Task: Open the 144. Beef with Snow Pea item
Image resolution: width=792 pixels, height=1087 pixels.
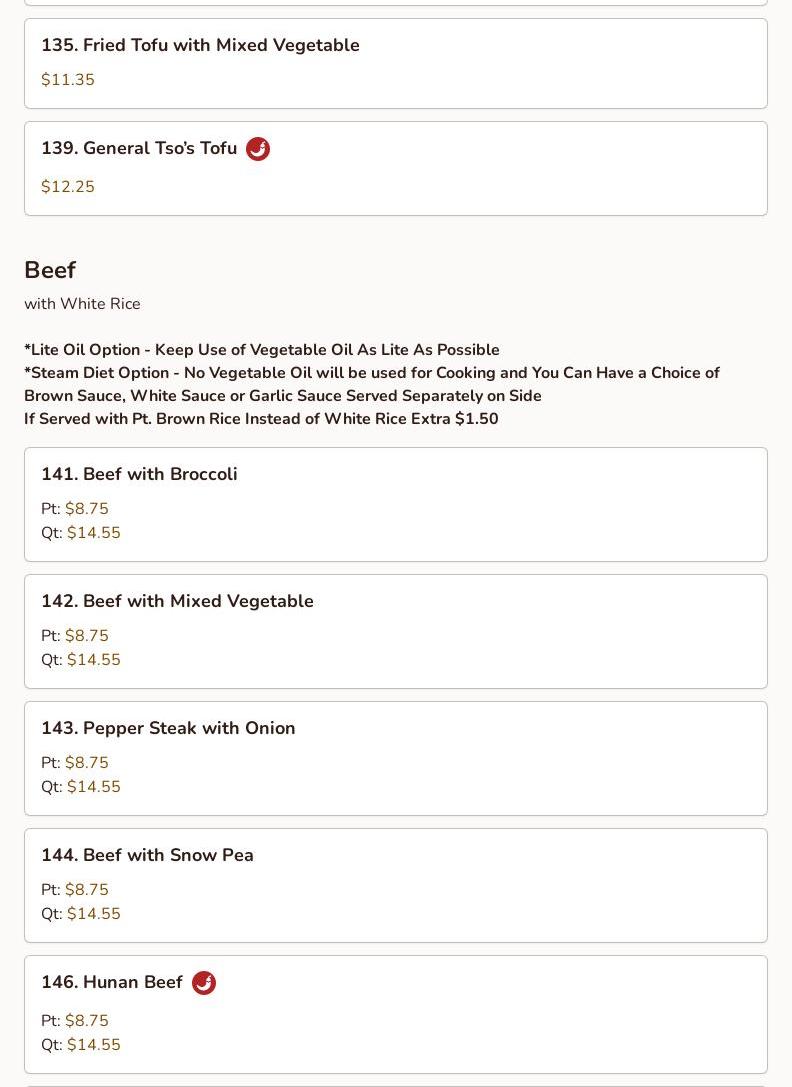Action: (x=147, y=855)
